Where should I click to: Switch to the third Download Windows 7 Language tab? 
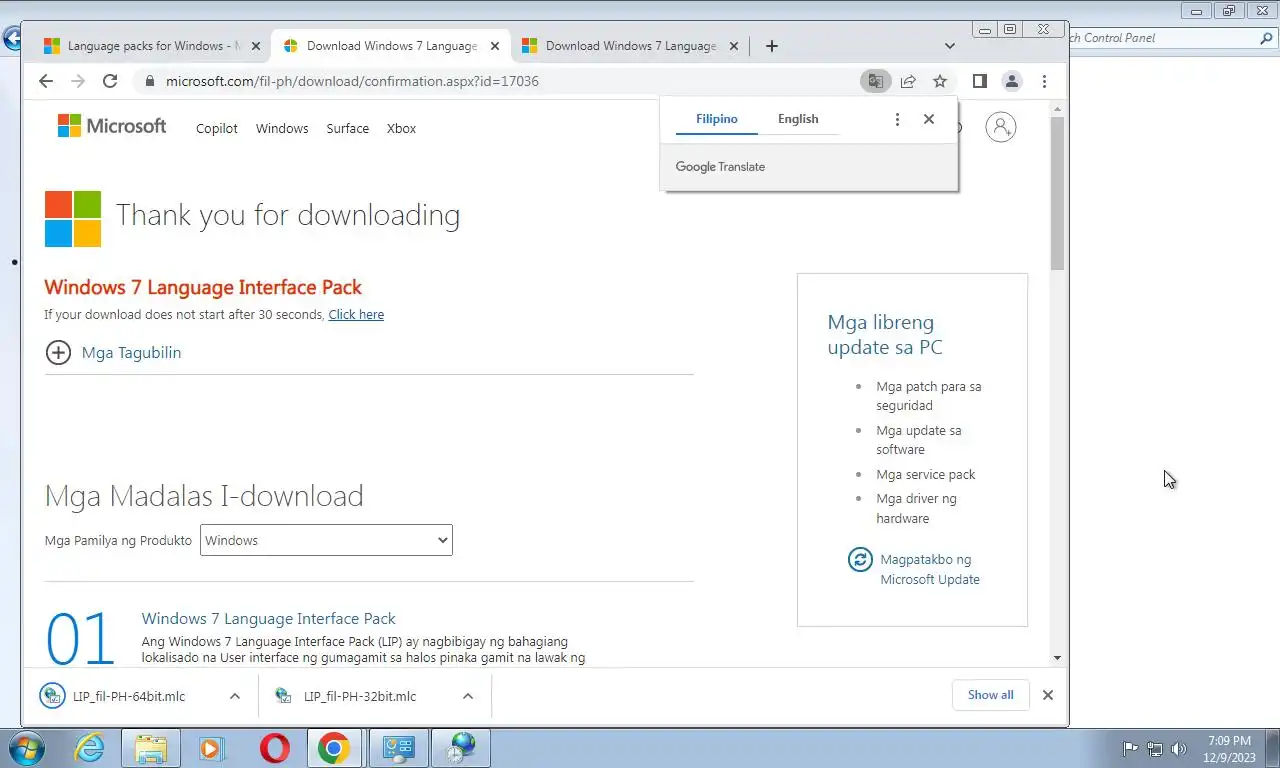(x=629, y=46)
